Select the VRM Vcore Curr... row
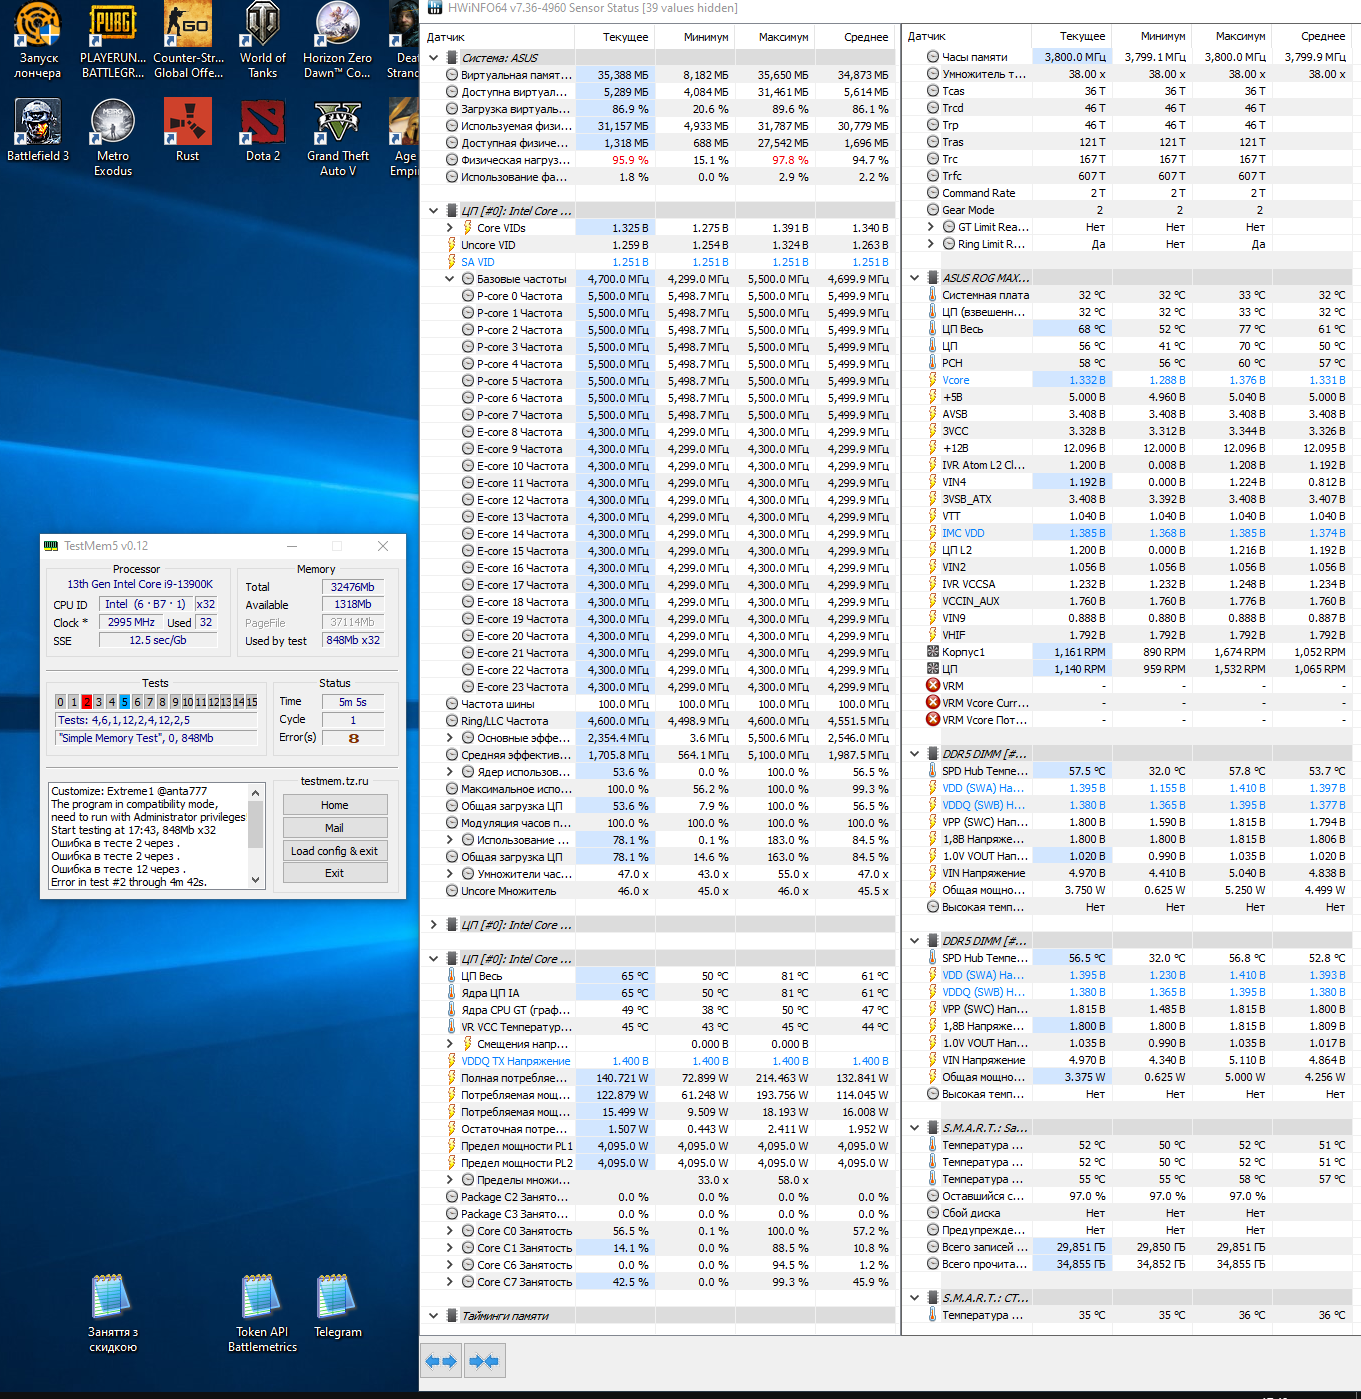This screenshot has width=1361, height=1399. (x=1128, y=703)
